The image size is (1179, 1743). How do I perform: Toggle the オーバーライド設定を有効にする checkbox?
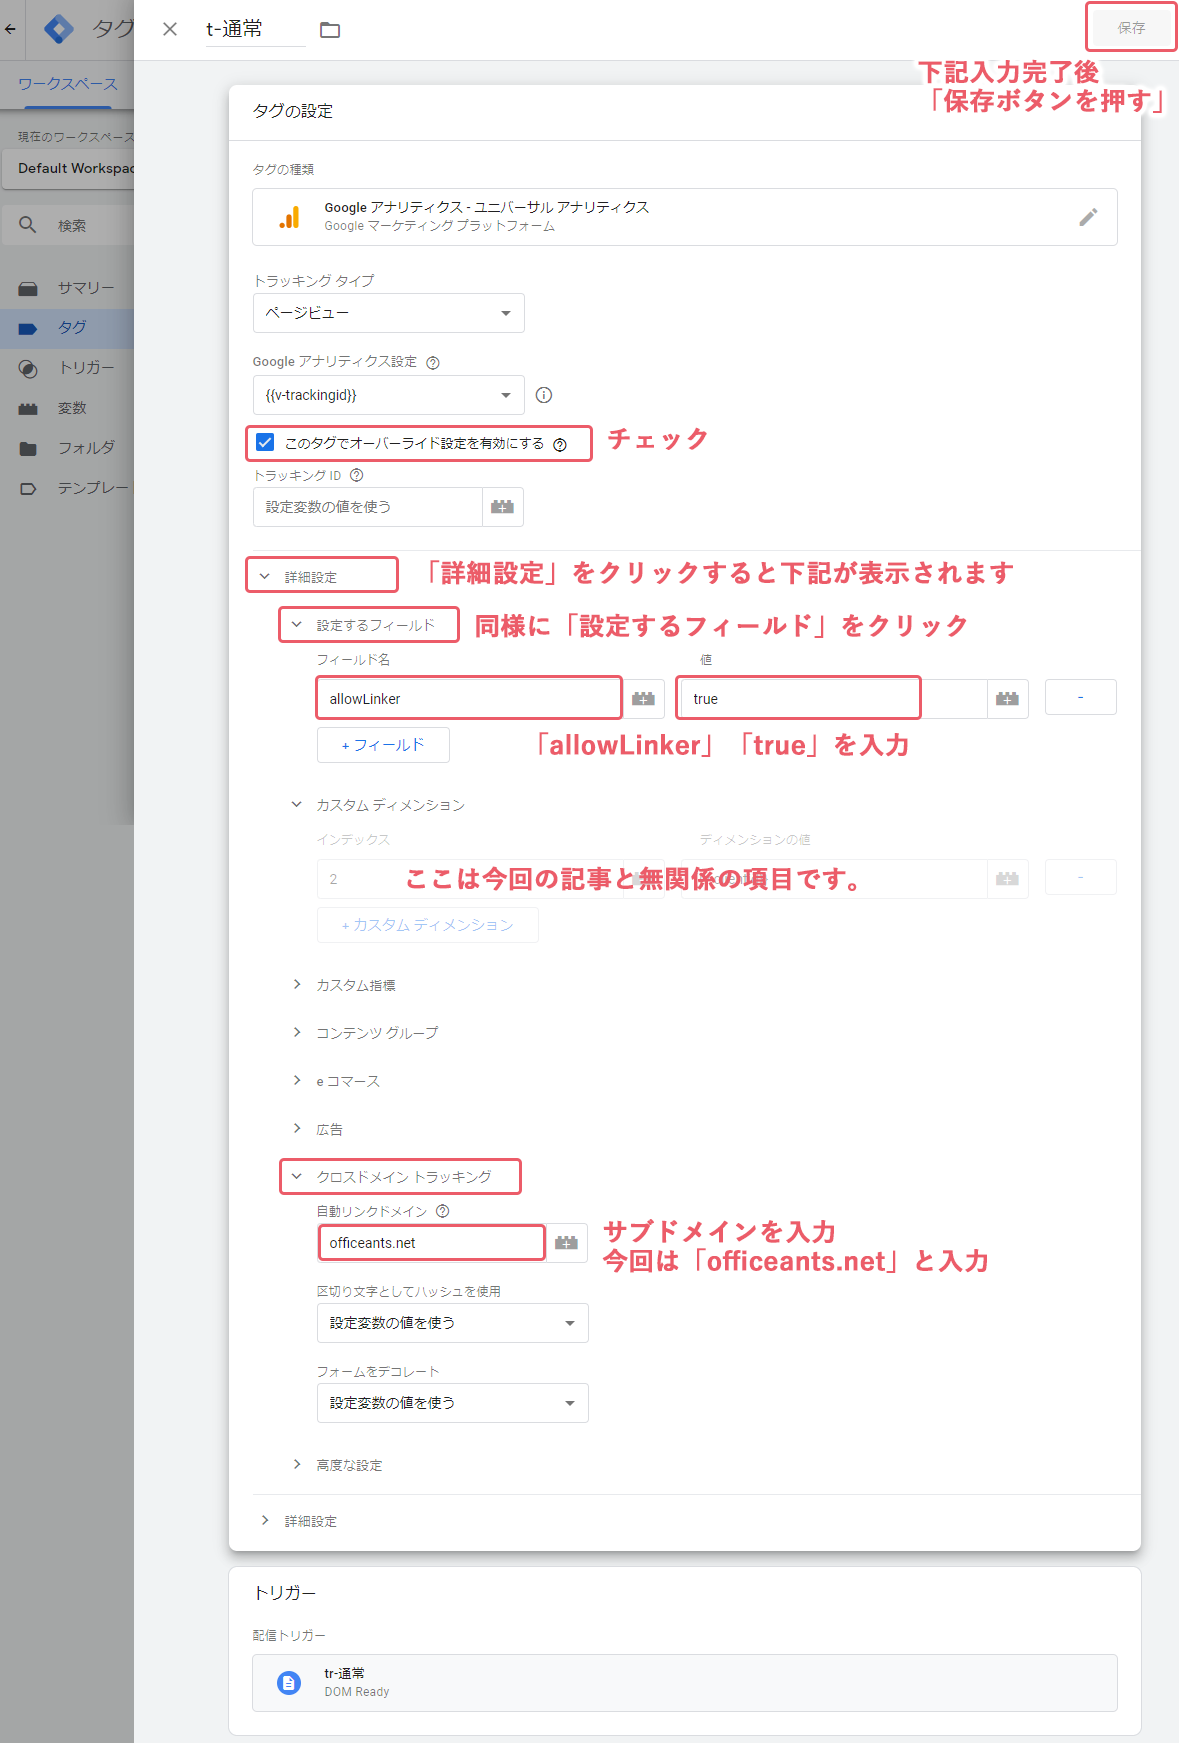tap(265, 442)
